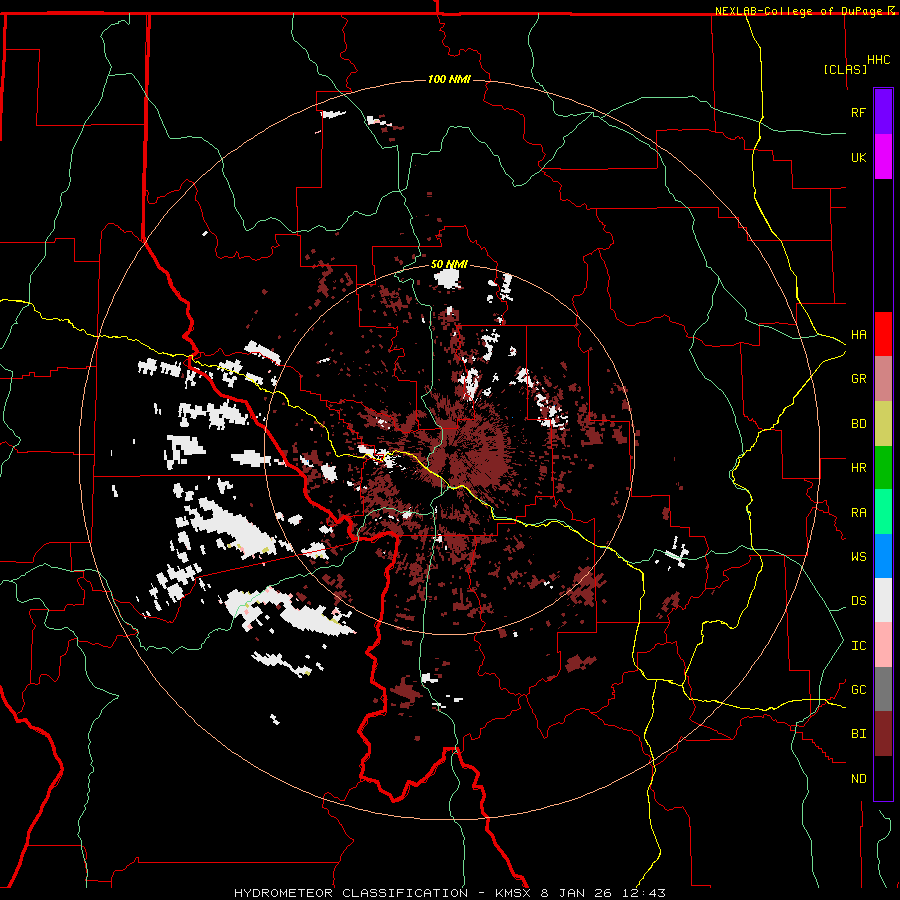Screen dimensions: 900x900
Task: Click the GR legend label
Action: point(858,379)
